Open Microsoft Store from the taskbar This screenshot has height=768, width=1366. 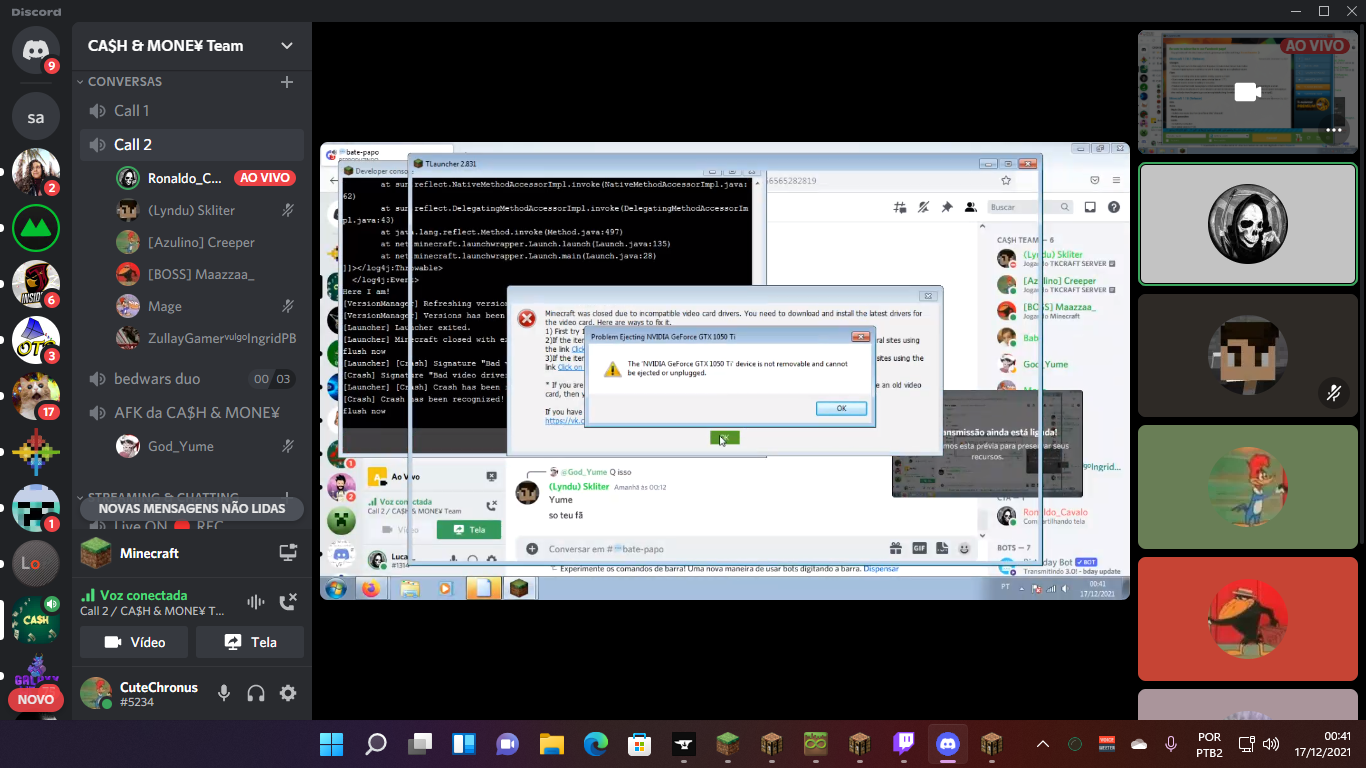[x=640, y=744]
